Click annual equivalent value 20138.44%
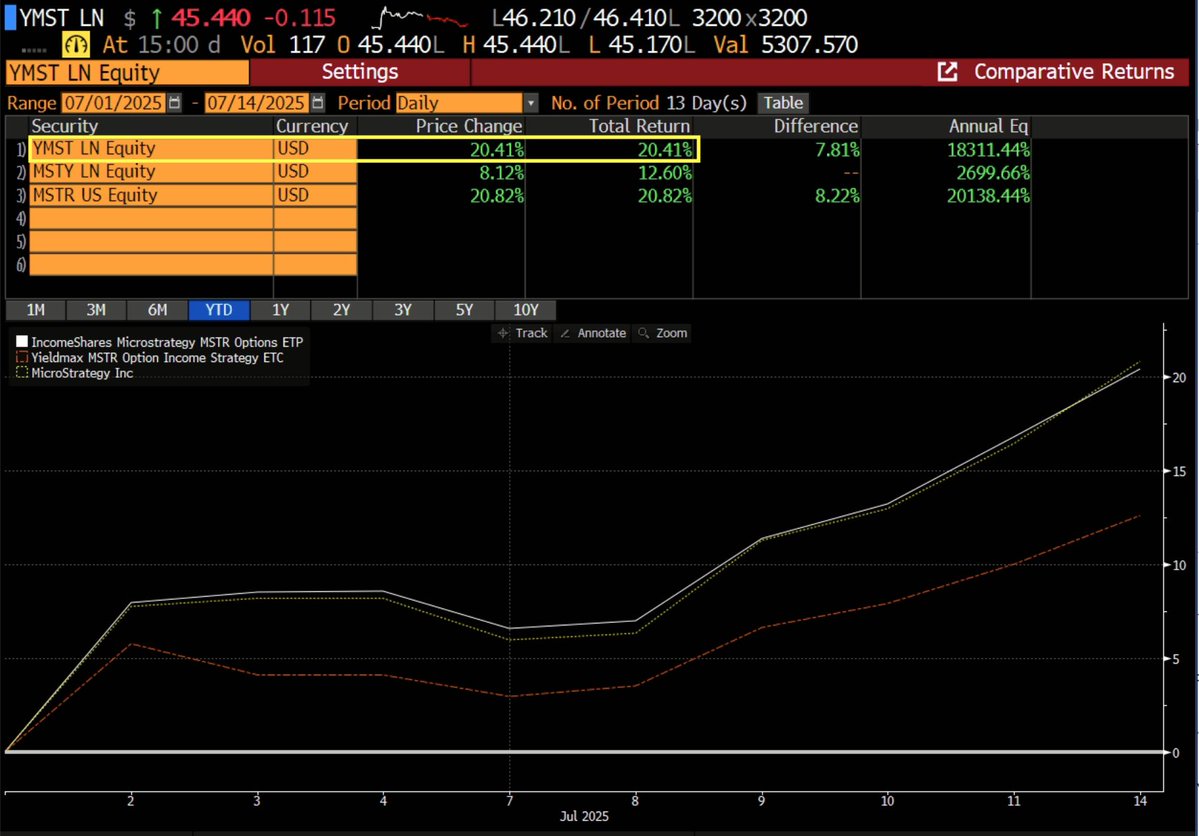This screenshot has width=1199, height=836. (989, 196)
